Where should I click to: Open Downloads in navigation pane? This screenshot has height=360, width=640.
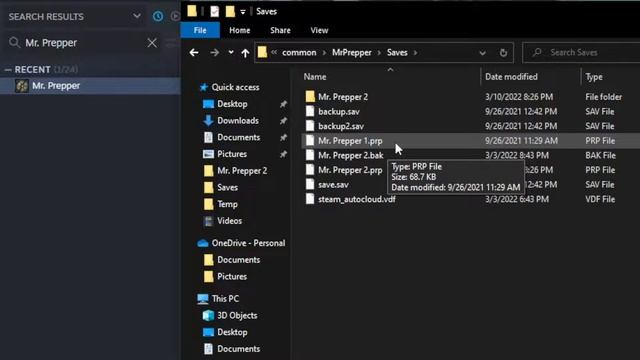click(238, 120)
